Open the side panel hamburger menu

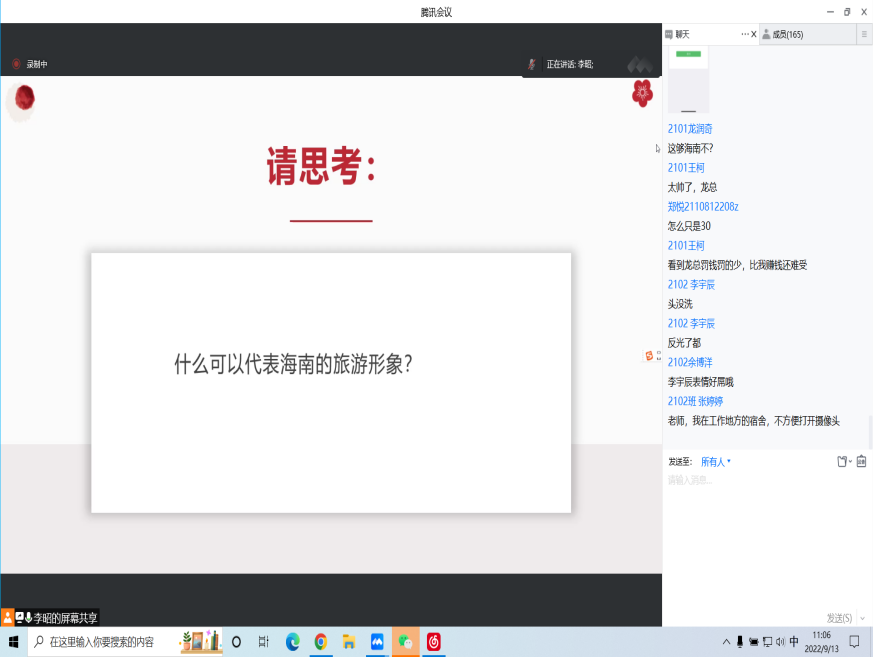point(864,34)
